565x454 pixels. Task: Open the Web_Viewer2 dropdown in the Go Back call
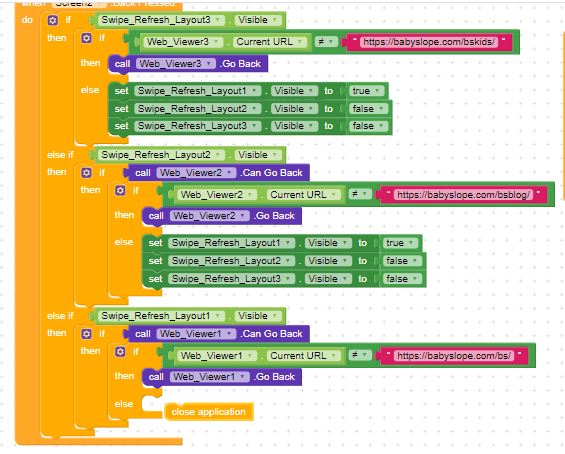[210, 216]
